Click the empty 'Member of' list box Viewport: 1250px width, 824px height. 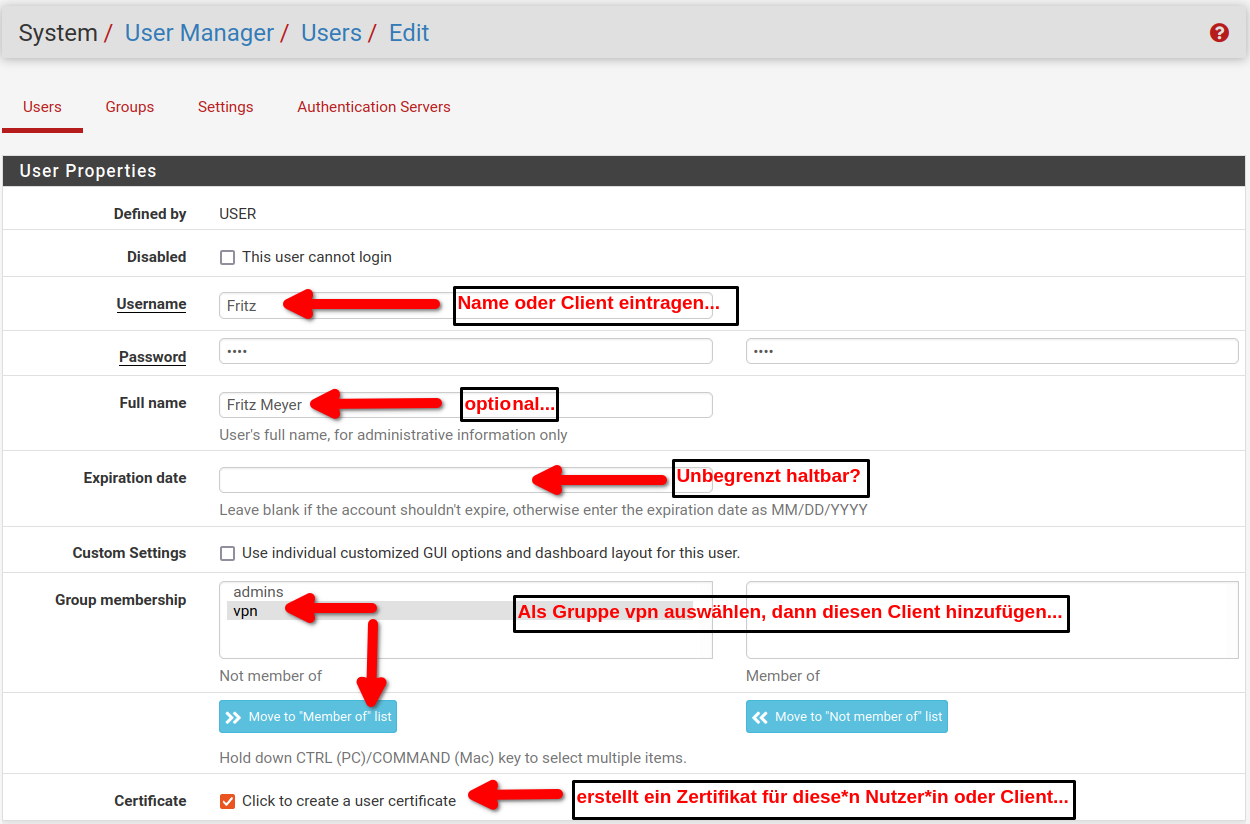click(x=992, y=620)
